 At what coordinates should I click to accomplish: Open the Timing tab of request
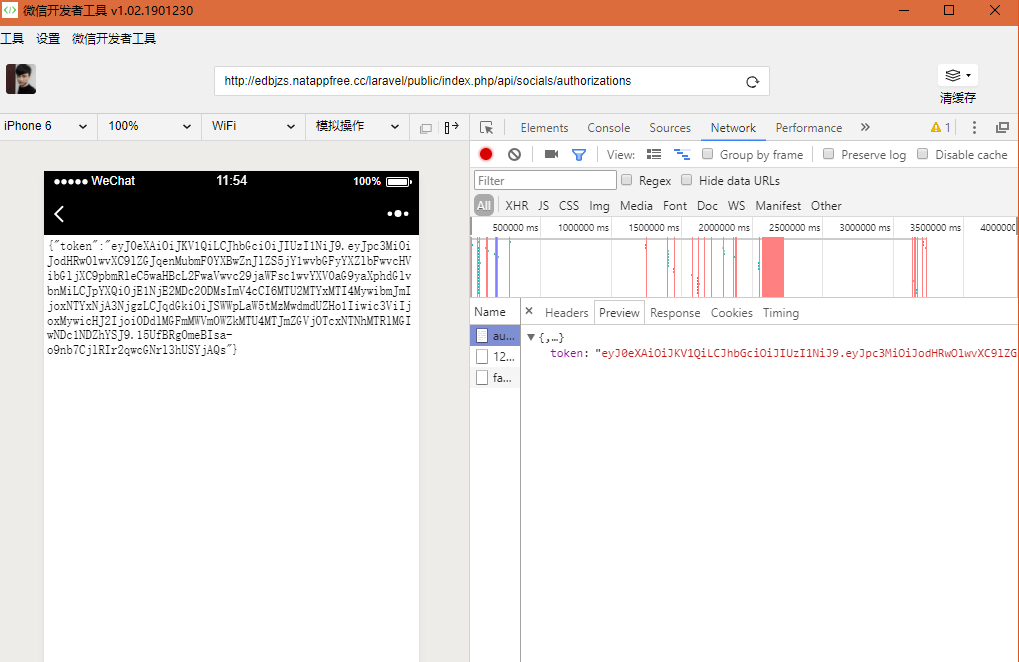pyautogui.click(x=780, y=312)
